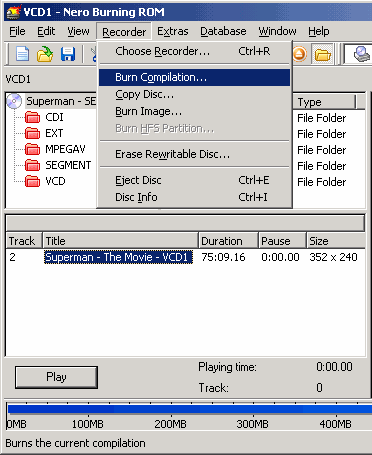Click the Type column header

[325, 102]
